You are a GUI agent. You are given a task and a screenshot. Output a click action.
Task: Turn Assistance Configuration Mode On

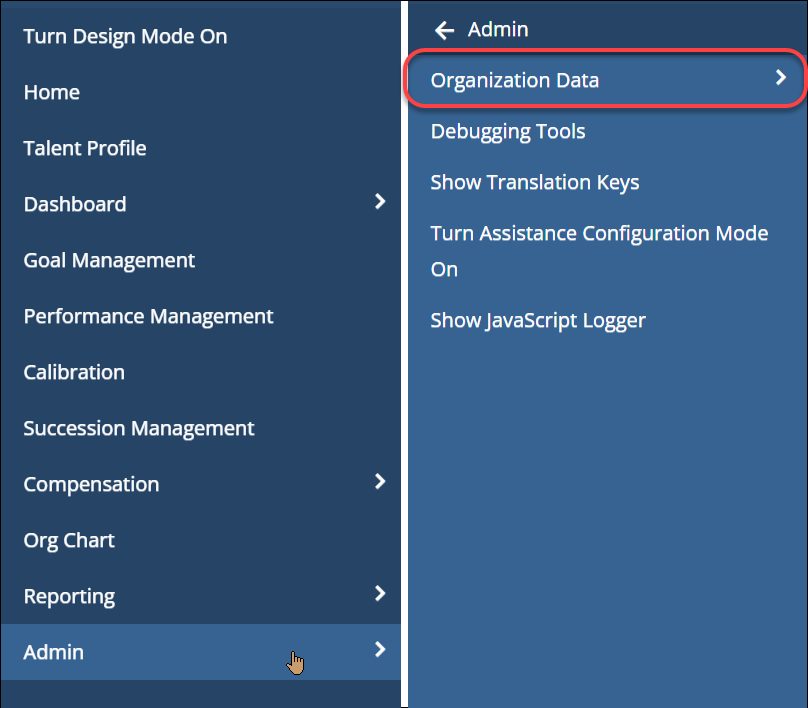(x=599, y=251)
